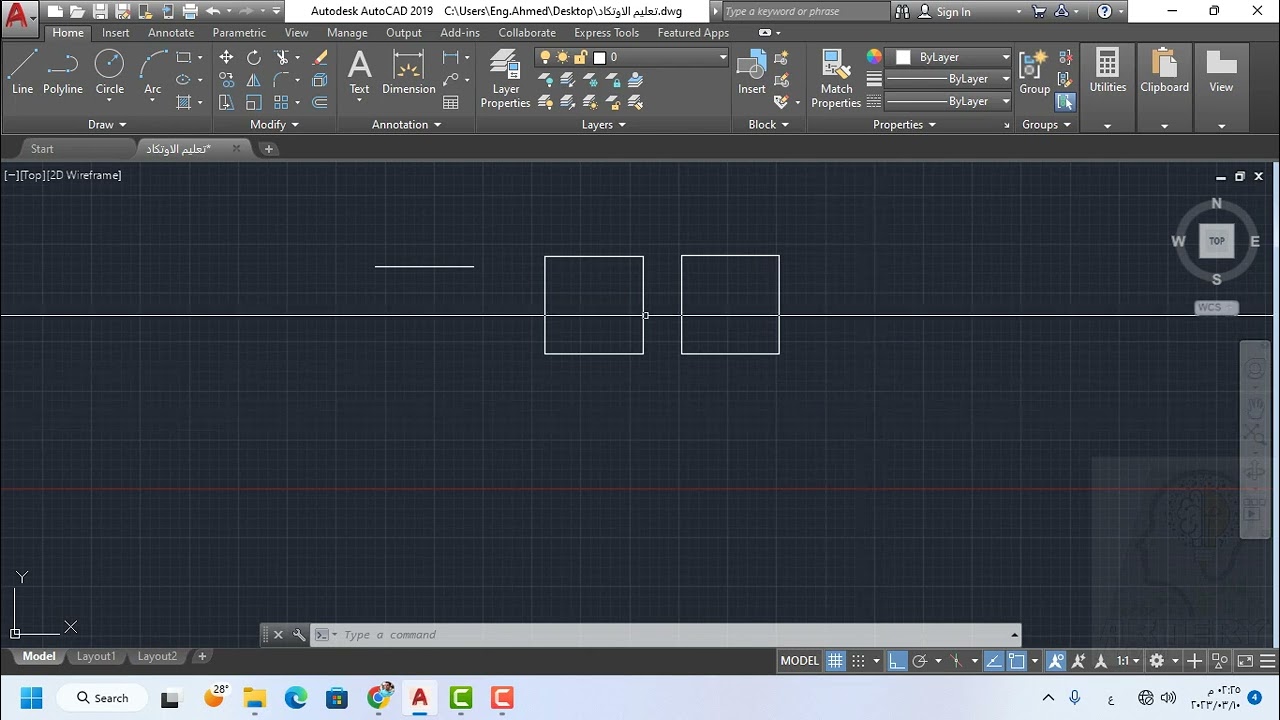Click the Insert block button
Screen dimensions: 1280x720
(x=752, y=73)
